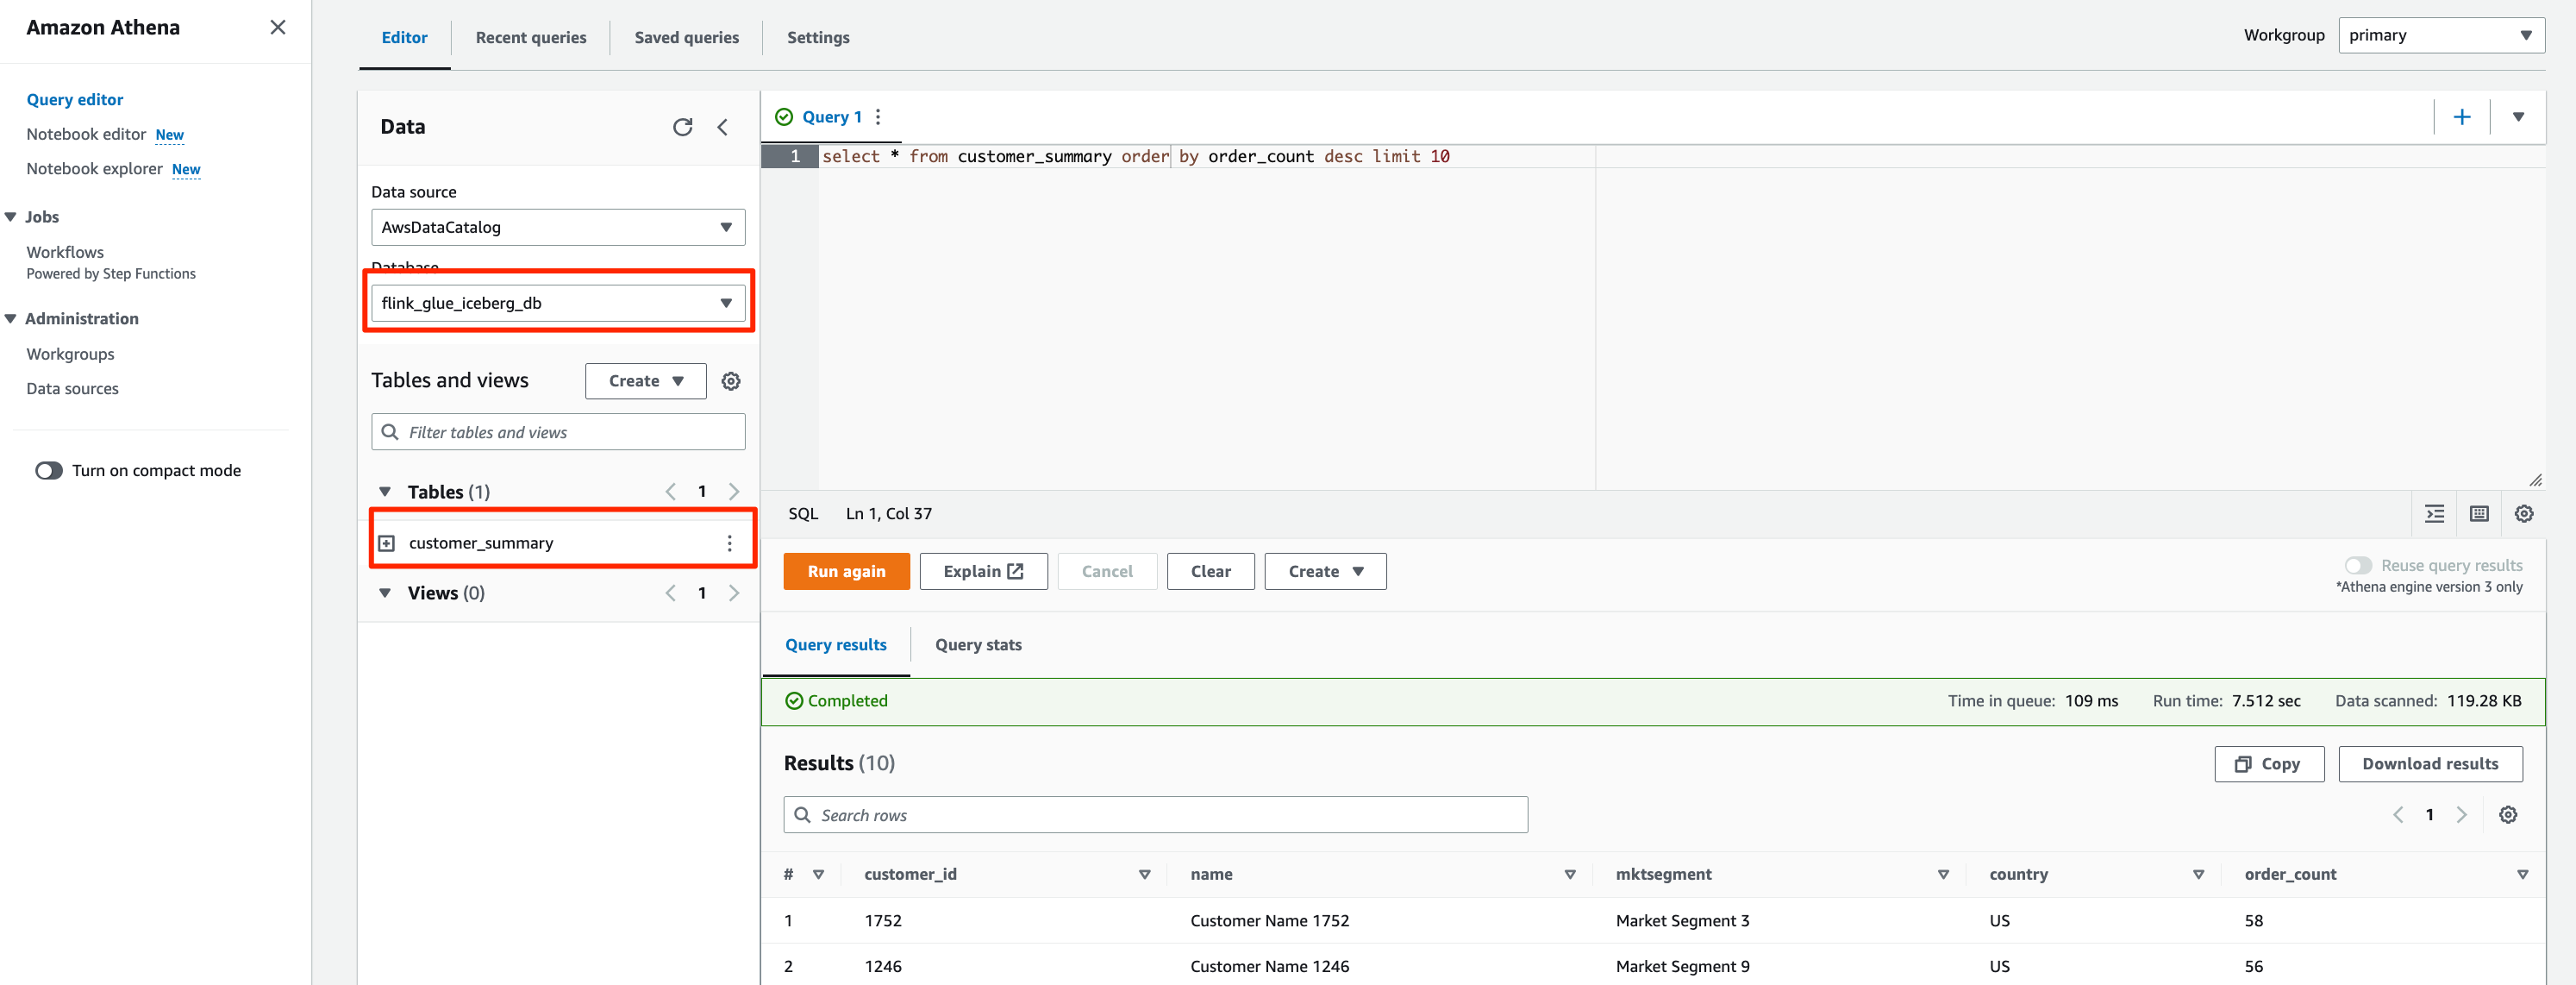Collapse the Tables section
The height and width of the screenshot is (985, 2576).
(385, 492)
